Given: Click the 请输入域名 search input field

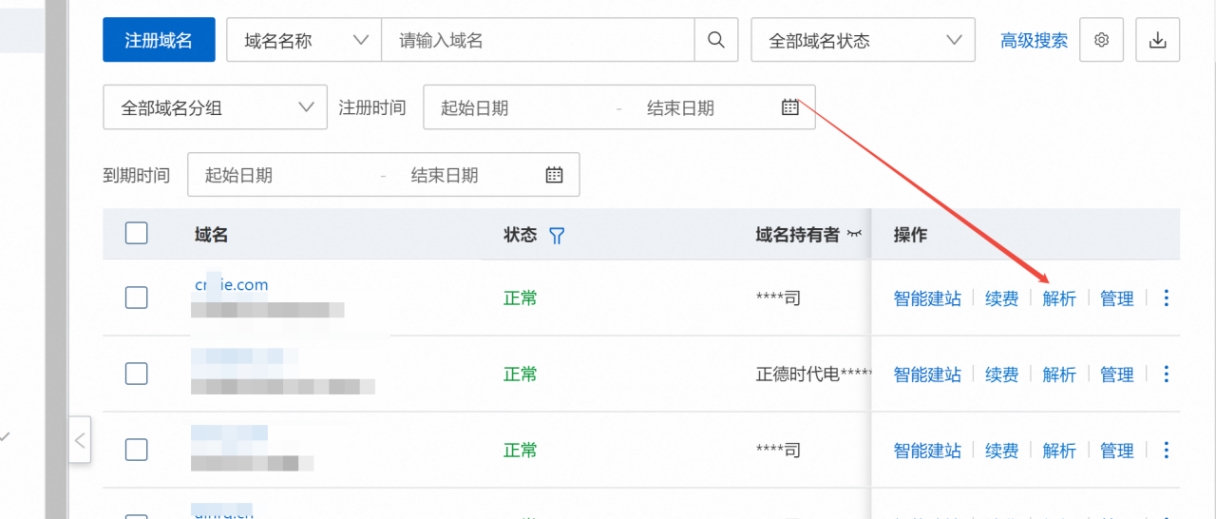Looking at the screenshot, I should 538,40.
